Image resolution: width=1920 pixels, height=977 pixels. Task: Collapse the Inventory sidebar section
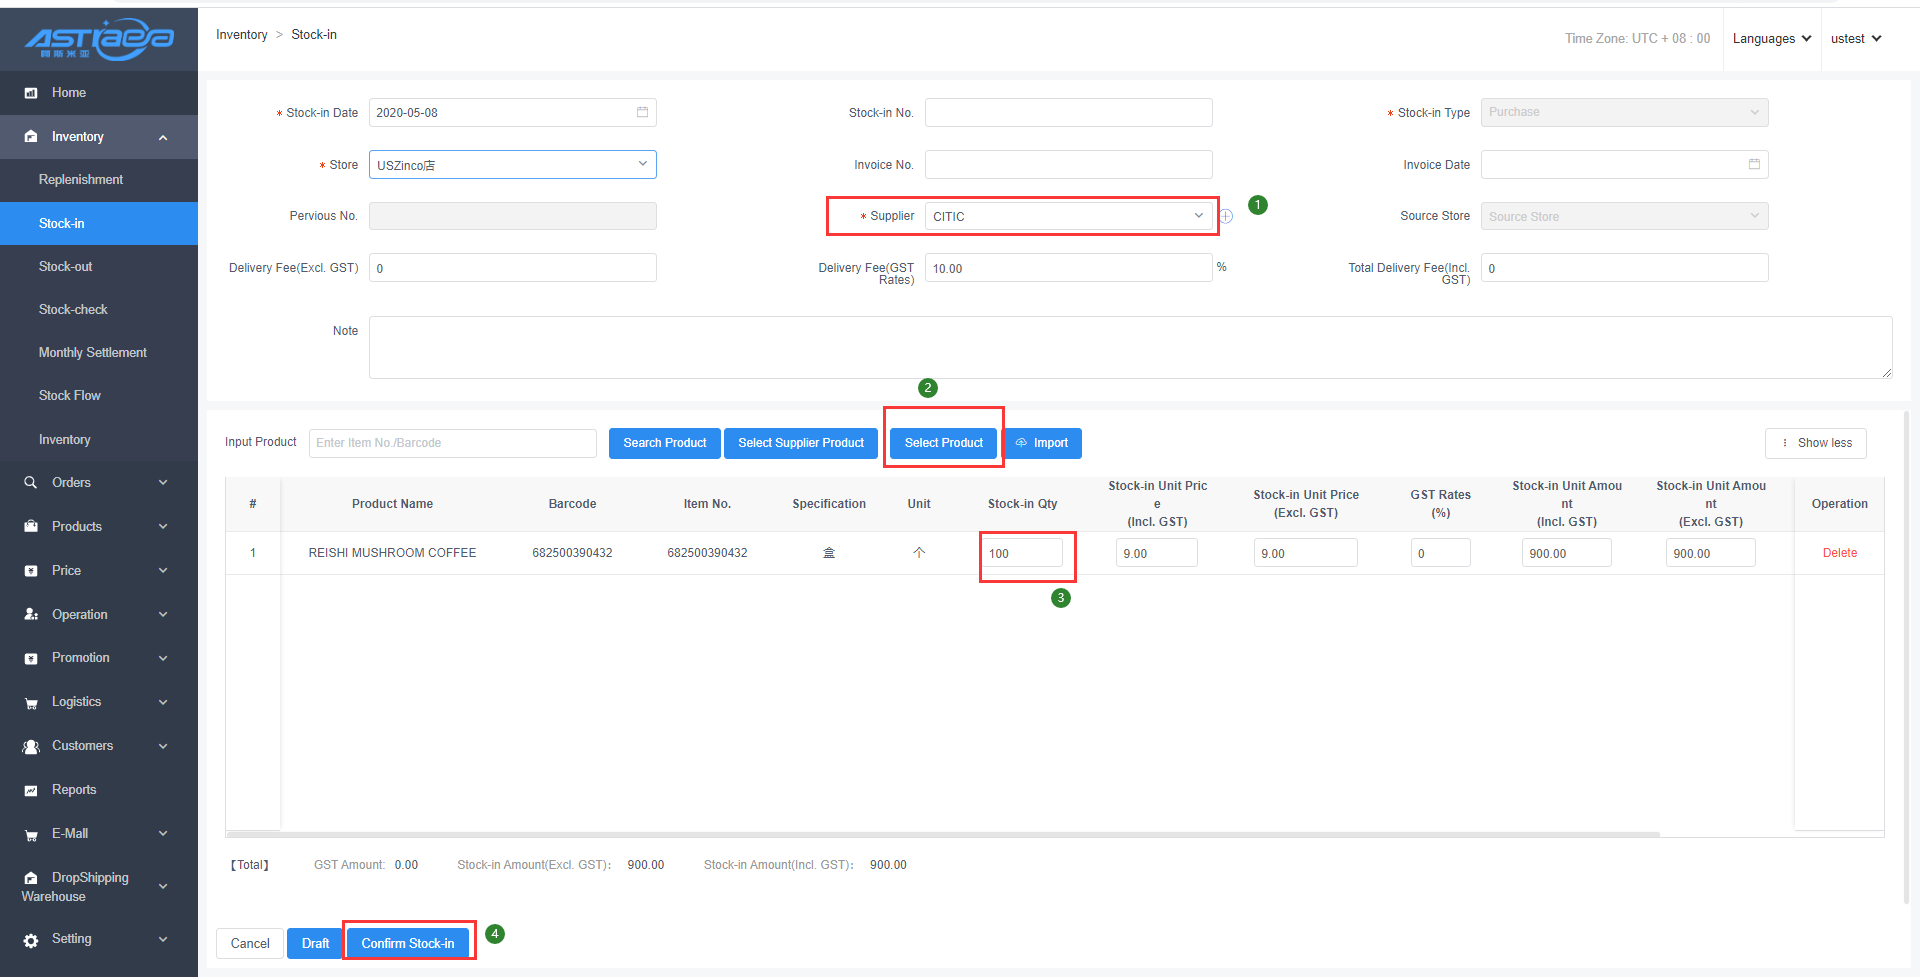(163, 137)
